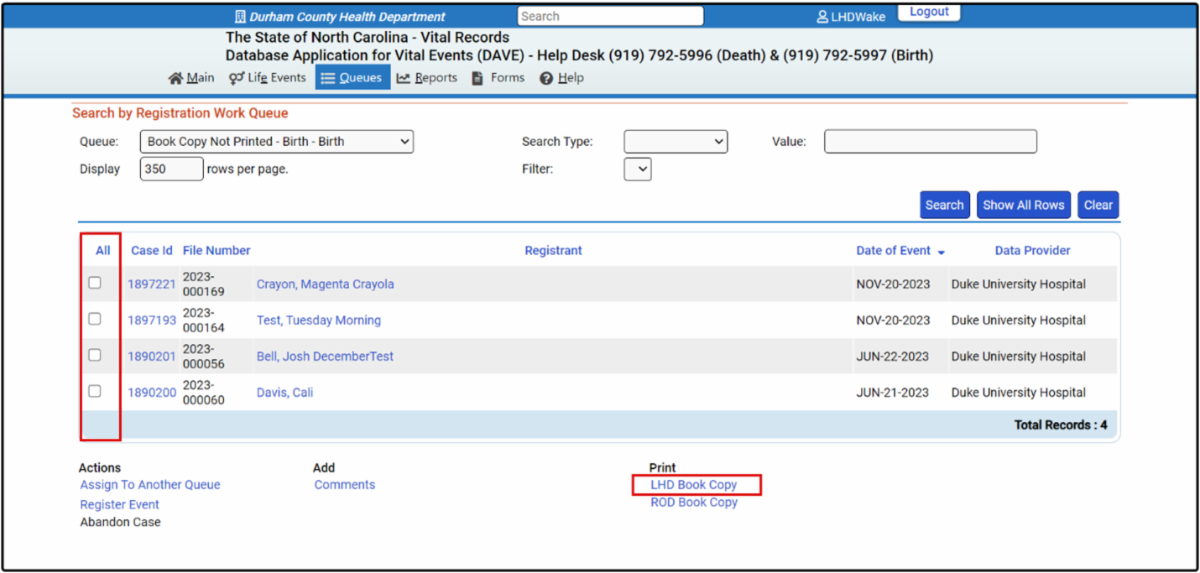
Task: Sort by the Registrant column header
Action: pos(553,251)
